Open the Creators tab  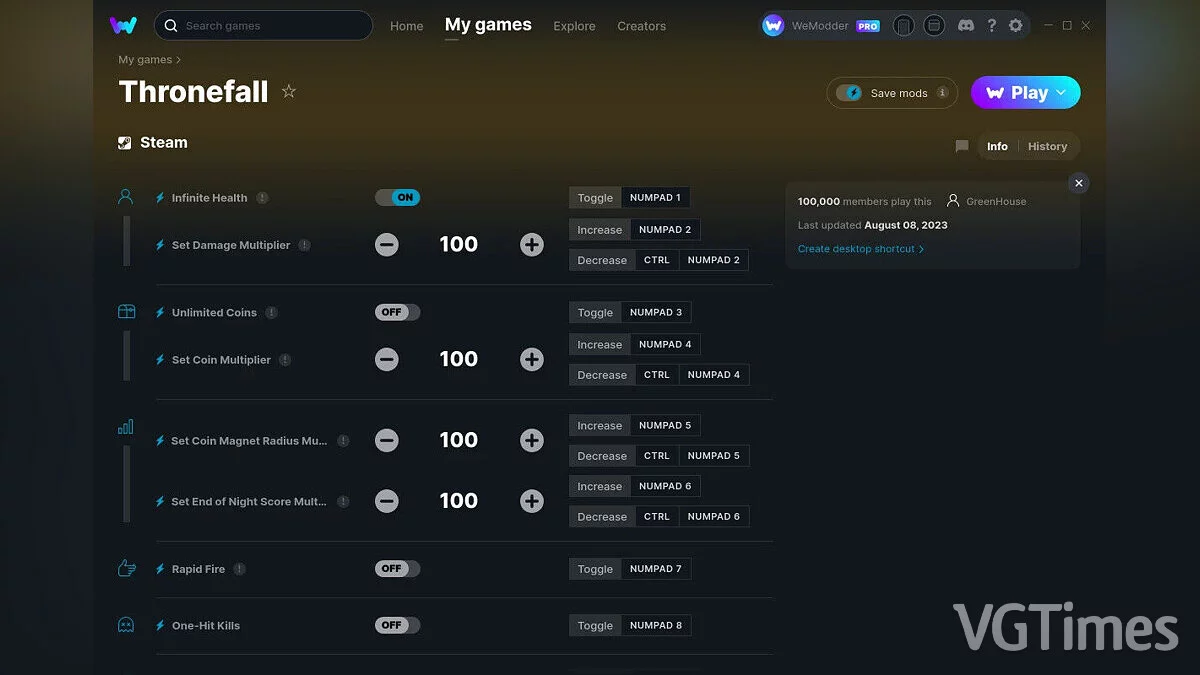coord(641,26)
